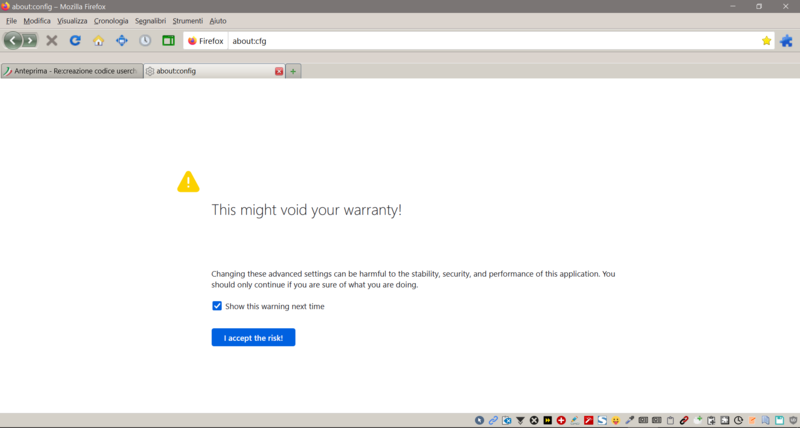Click the red square hammer status icon
The width and height of the screenshot is (800, 428).
pyautogui.click(x=589, y=420)
